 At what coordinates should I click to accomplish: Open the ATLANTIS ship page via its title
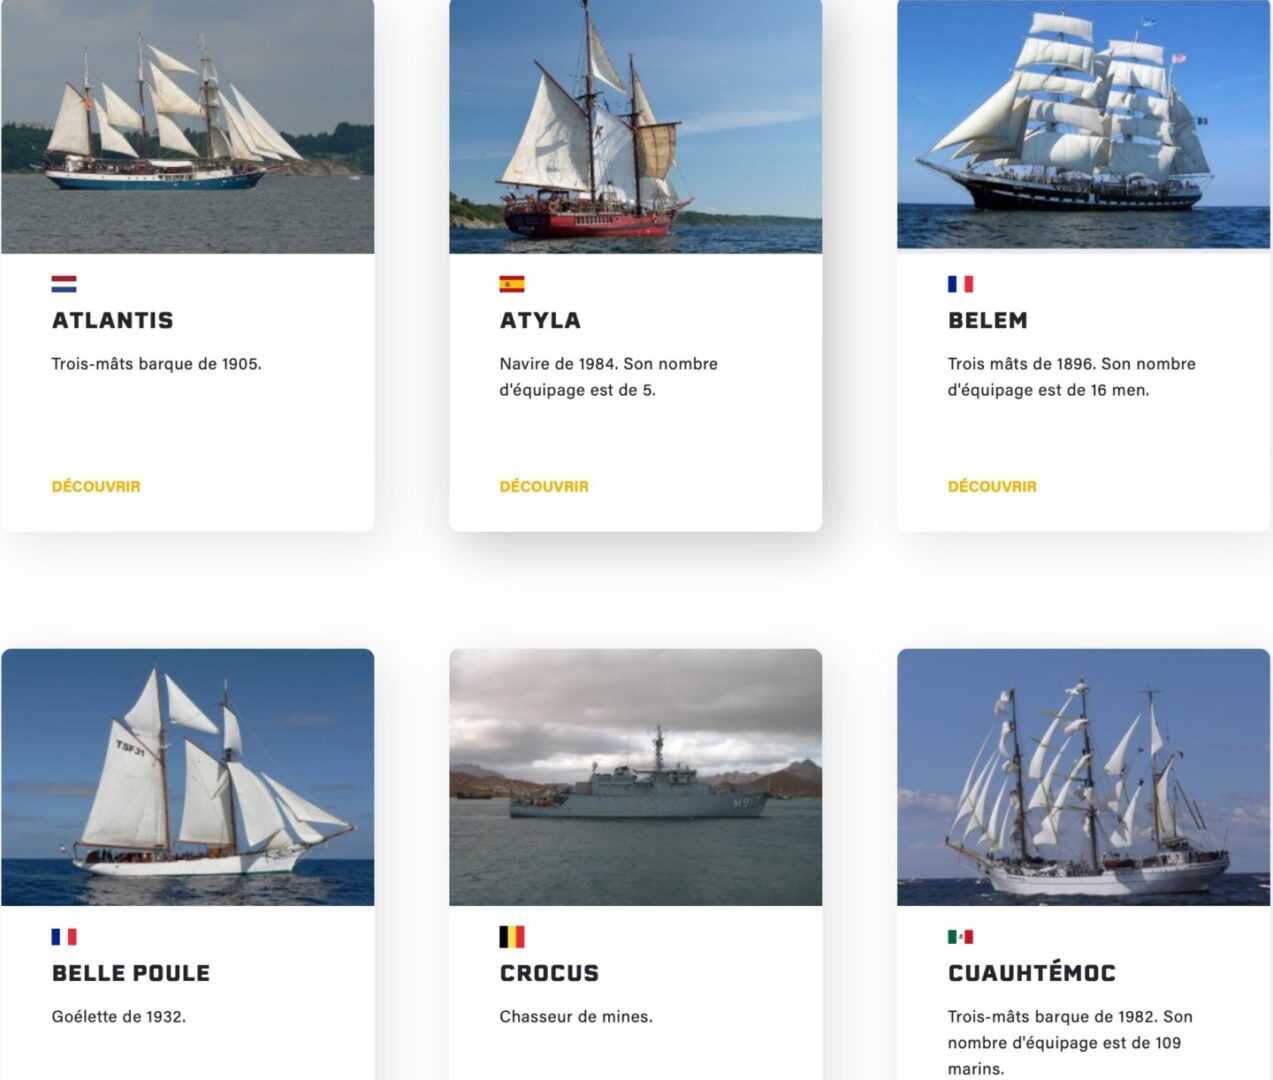112,321
